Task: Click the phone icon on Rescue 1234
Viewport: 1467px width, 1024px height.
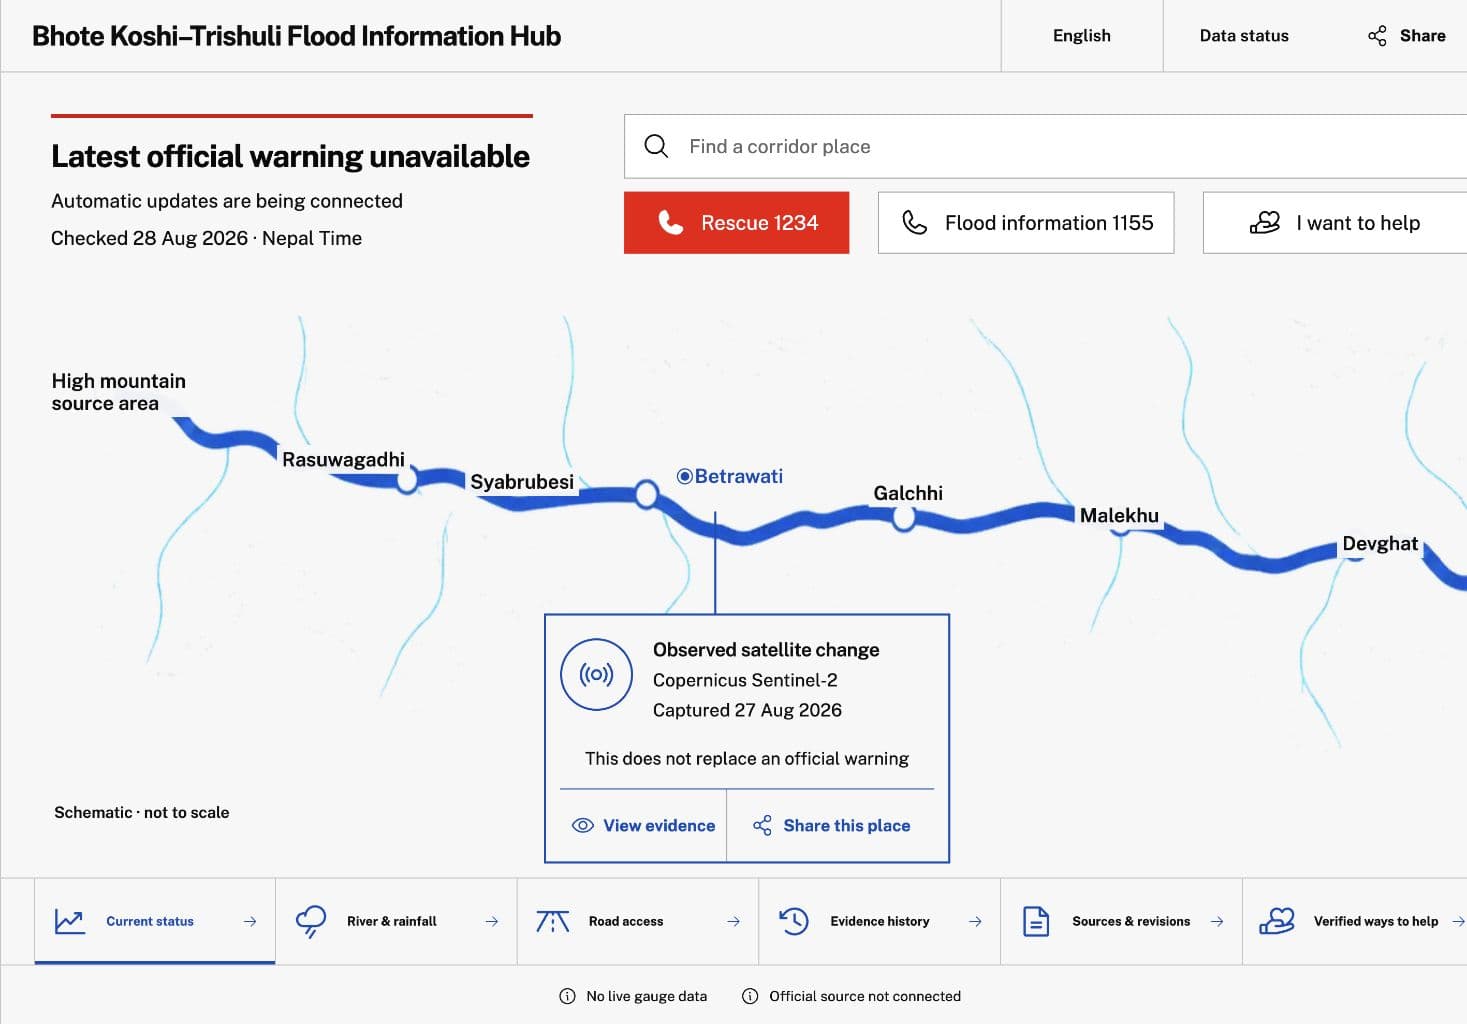Action: (671, 222)
